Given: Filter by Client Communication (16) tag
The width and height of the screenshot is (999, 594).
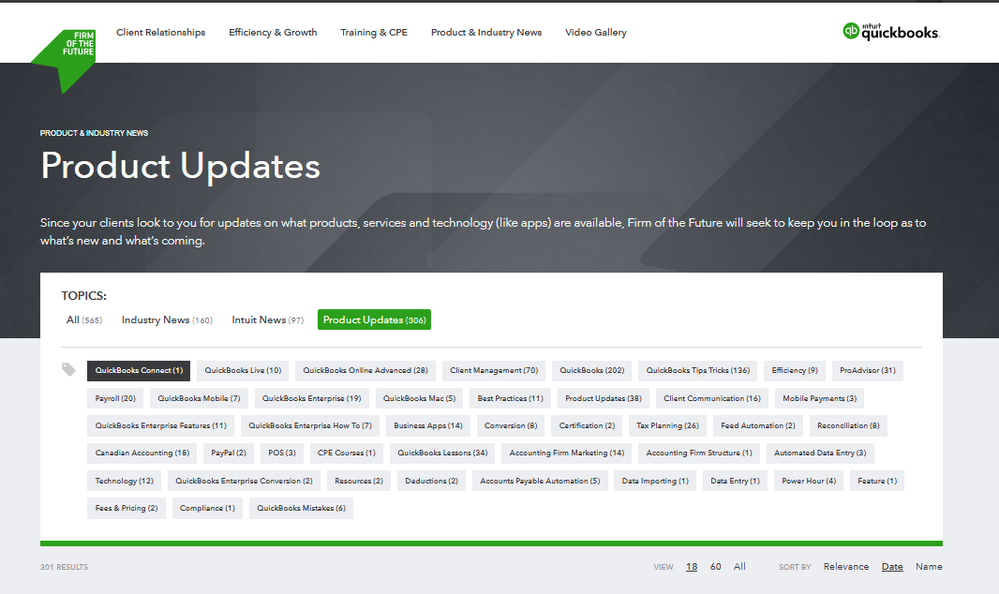Looking at the screenshot, I should pyautogui.click(x=712, y=398).
